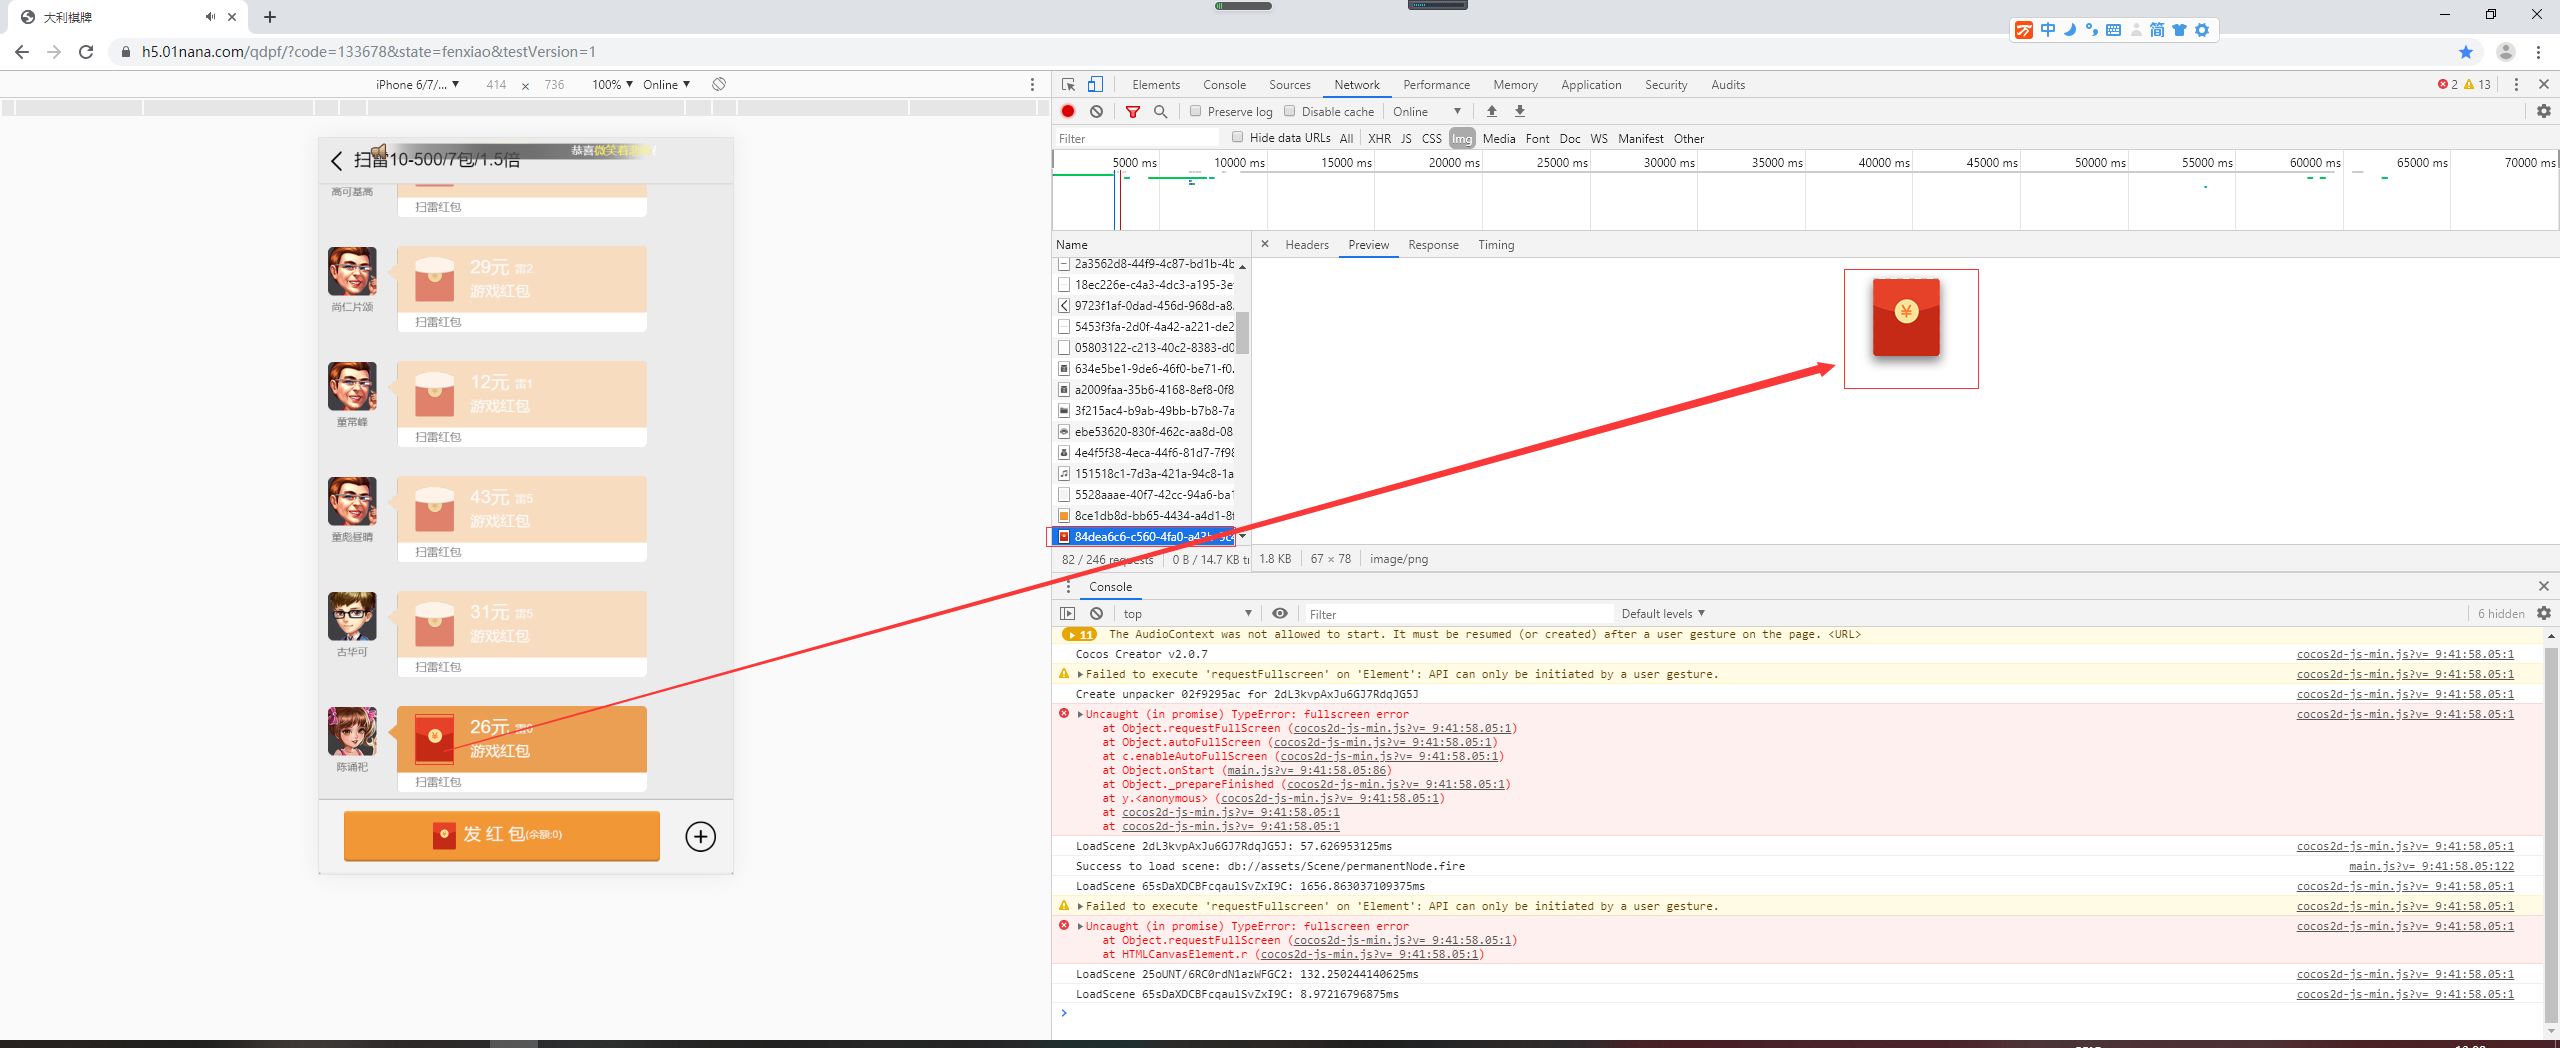2560x1048 pixels.
Task: Stop recording network log
Action: coord(1068,112)
